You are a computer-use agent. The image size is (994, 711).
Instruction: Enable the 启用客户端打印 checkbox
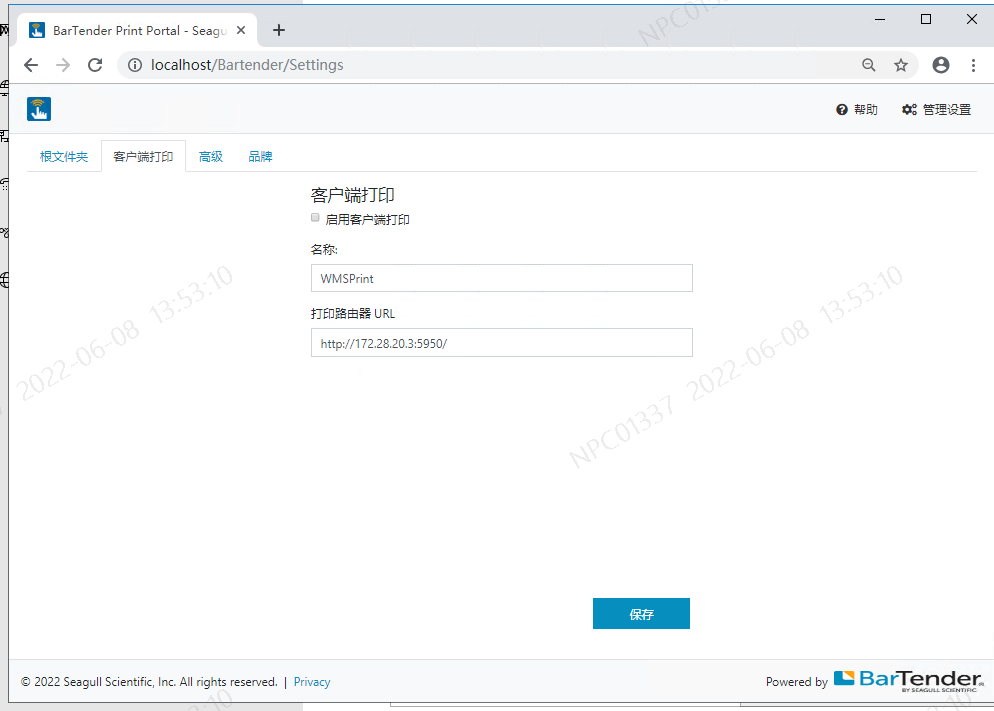[314, 217]
